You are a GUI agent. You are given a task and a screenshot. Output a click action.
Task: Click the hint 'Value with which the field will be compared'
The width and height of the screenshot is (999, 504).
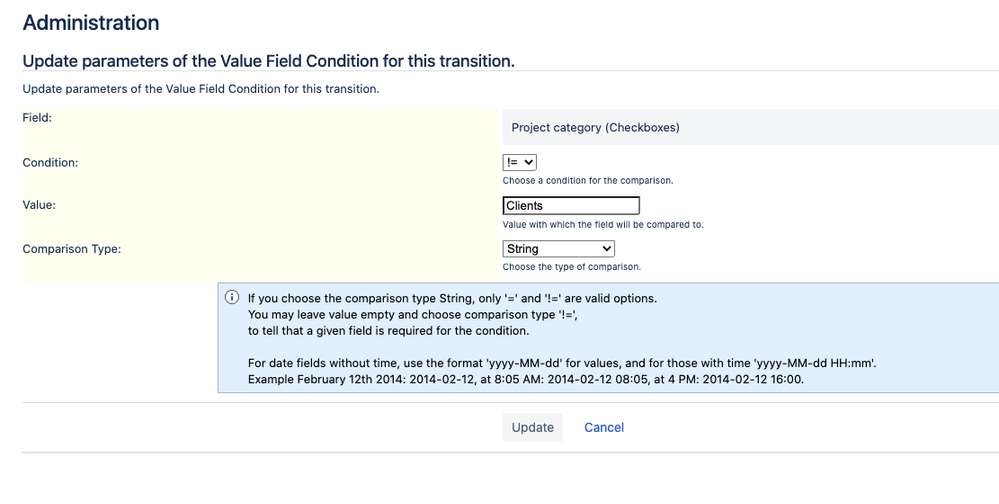pyautogui.click(x=603, y=224)
